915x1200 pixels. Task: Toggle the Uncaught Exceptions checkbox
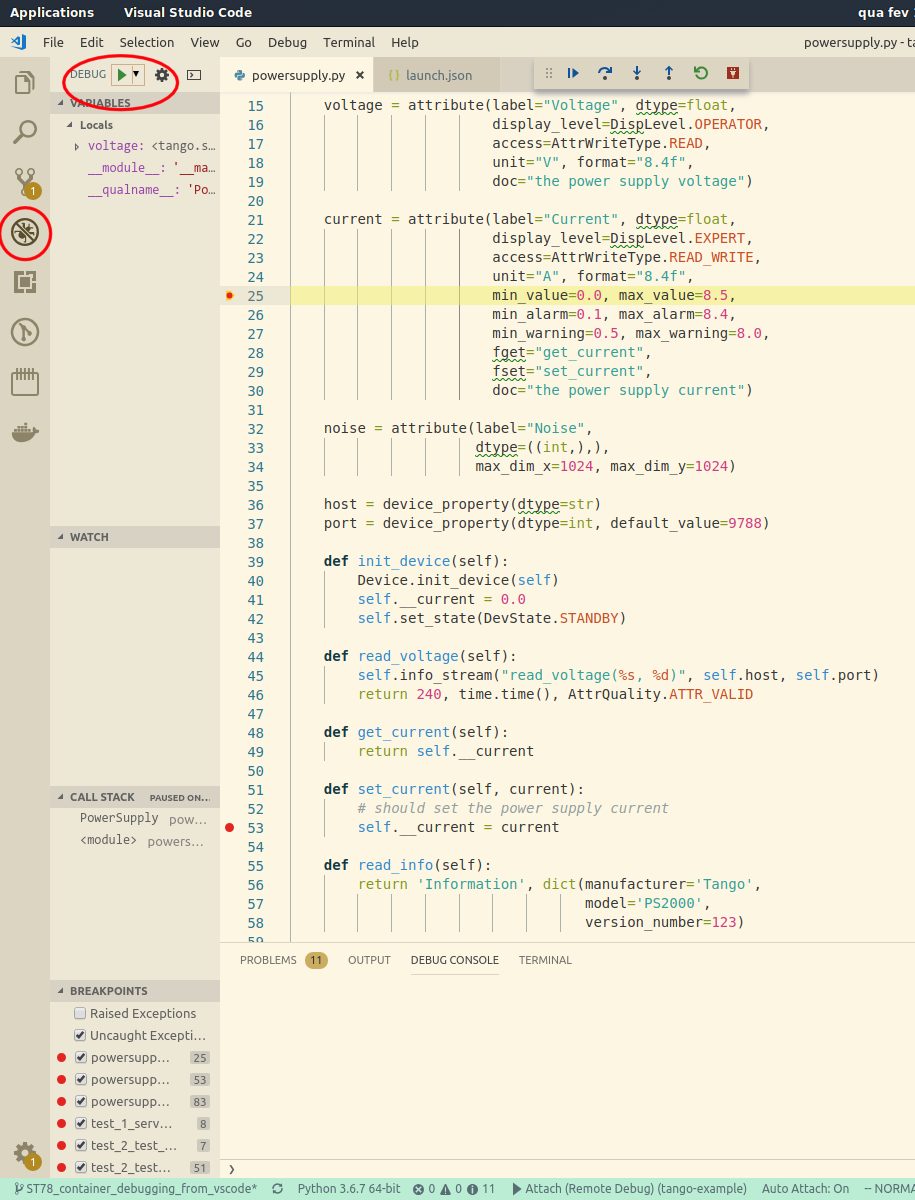(80, 1035)
